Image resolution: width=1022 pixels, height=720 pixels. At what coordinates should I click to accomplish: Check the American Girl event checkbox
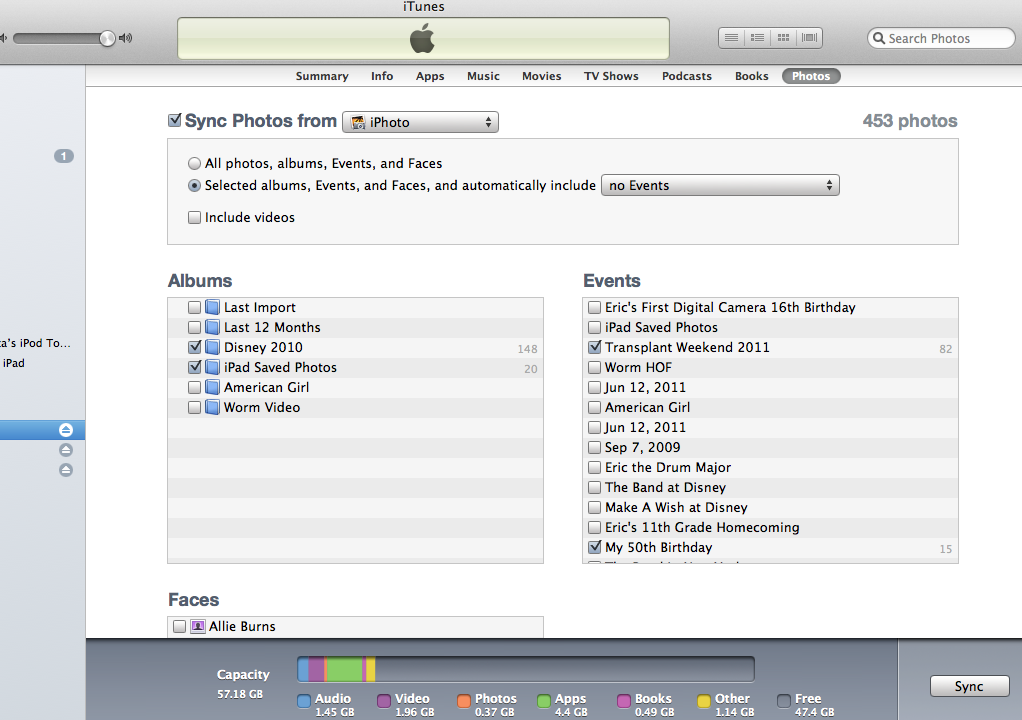click(594, 407)
